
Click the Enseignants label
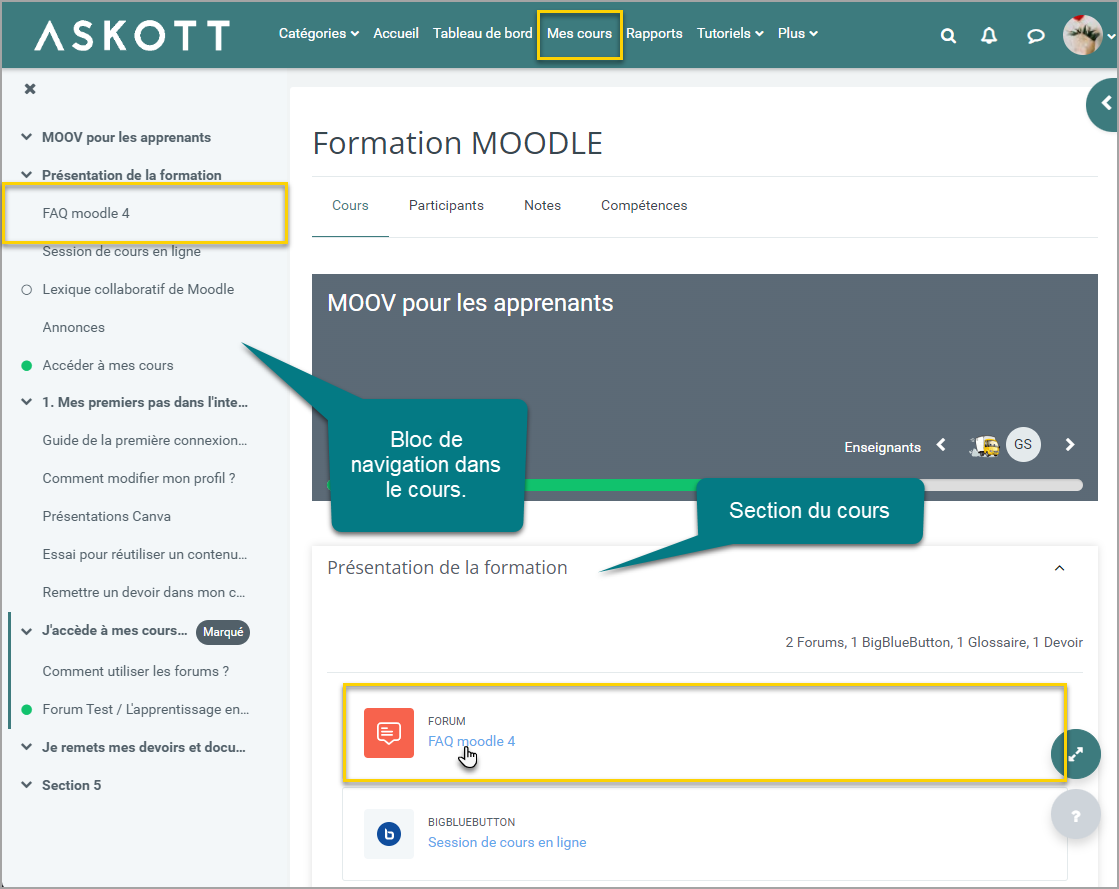click(x=883, y=447)
